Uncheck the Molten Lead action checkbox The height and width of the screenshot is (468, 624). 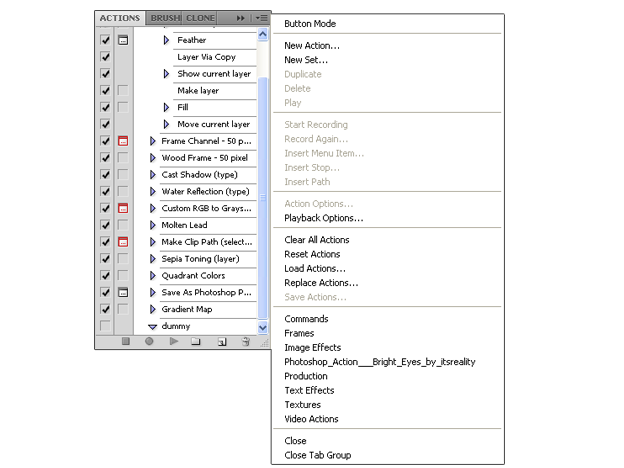coord(105,225)
